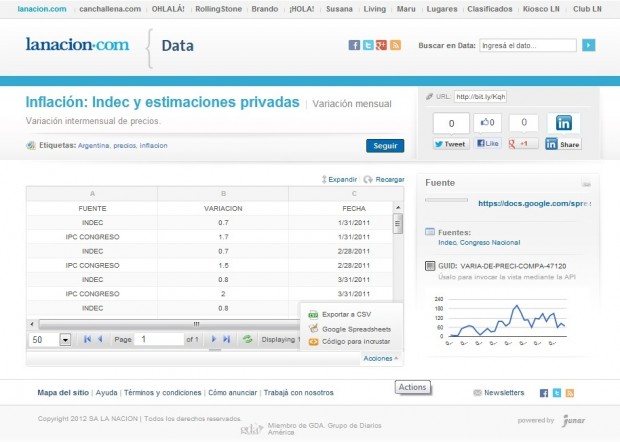The width and height of the screenshot is (620, 442).
Task: Open Twitter icon in header
Action: (368, 45)
